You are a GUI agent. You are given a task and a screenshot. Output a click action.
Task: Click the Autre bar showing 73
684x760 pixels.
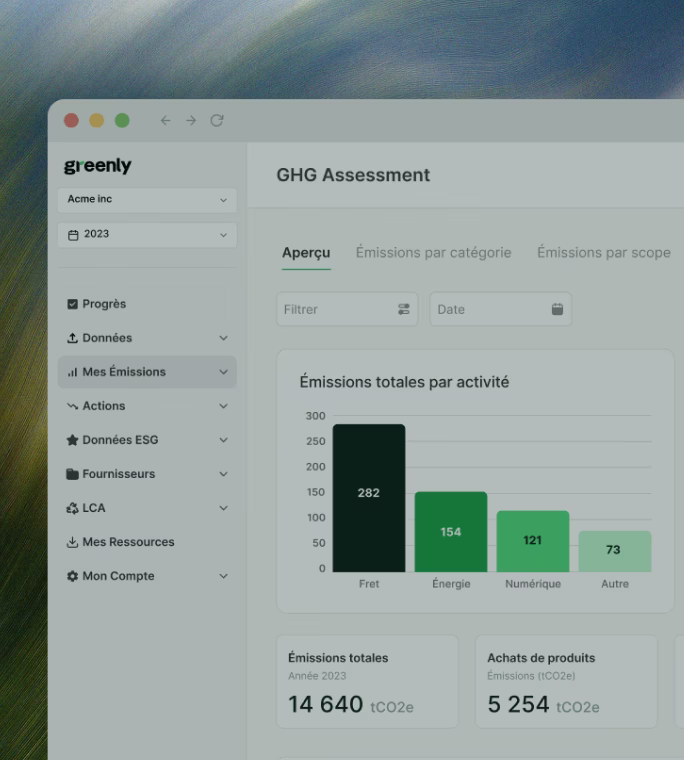[615, 551]
